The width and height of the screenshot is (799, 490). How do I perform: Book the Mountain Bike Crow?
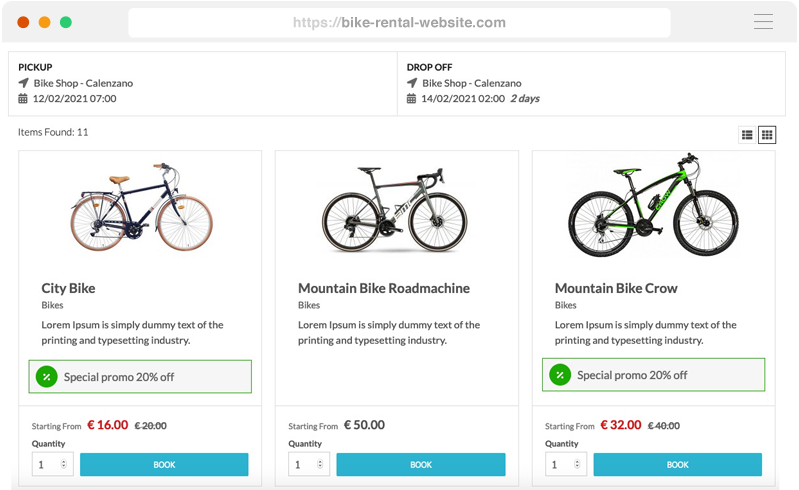pos(677,465)
